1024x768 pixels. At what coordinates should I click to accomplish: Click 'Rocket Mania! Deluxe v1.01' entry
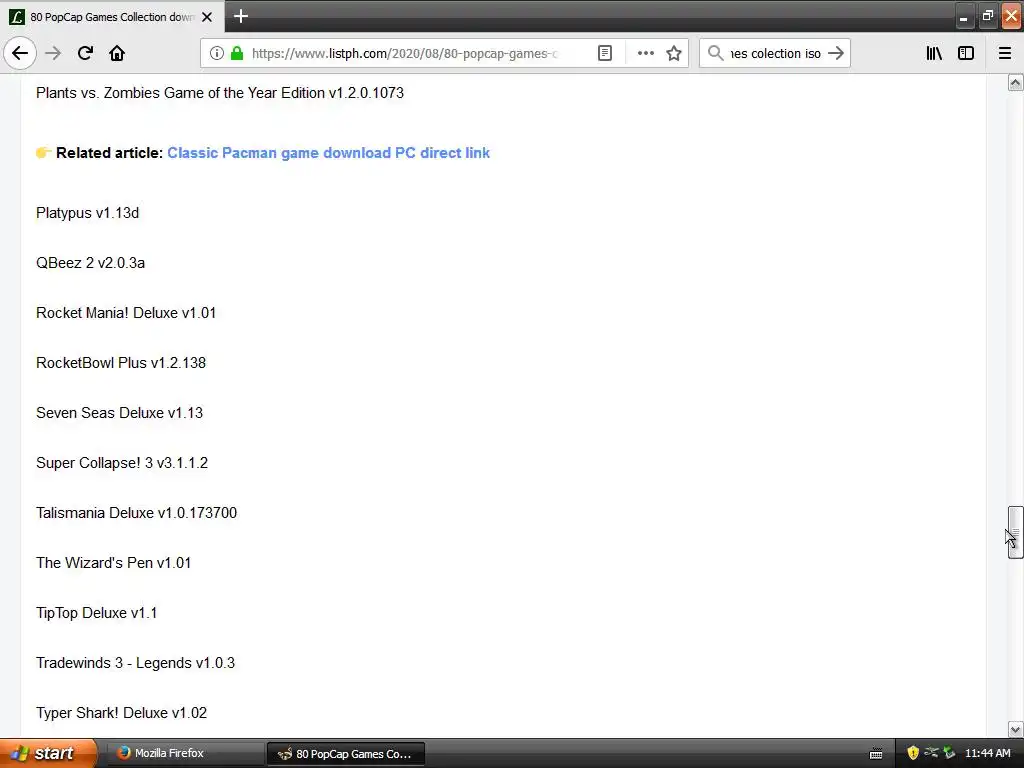point(126,313)
